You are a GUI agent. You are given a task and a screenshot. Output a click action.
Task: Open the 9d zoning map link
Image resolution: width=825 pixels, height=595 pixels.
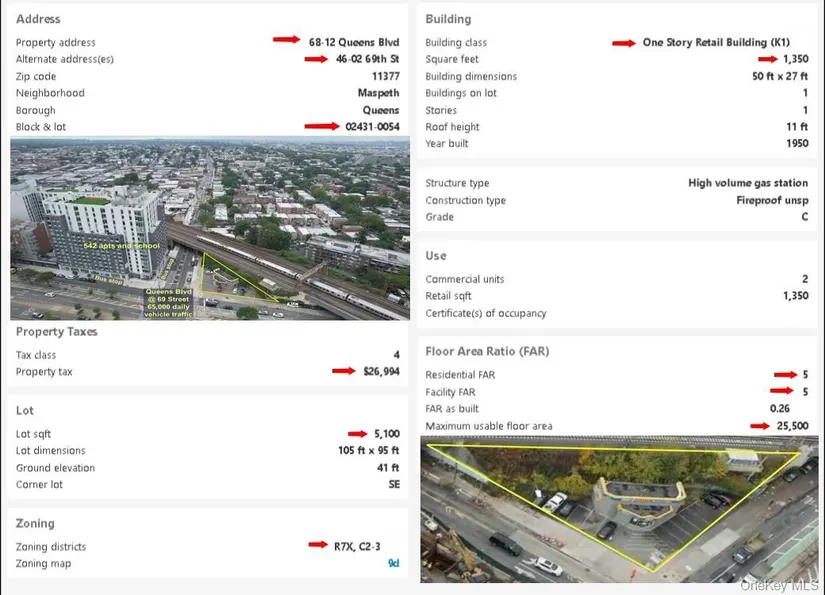[x=393, y=563]
